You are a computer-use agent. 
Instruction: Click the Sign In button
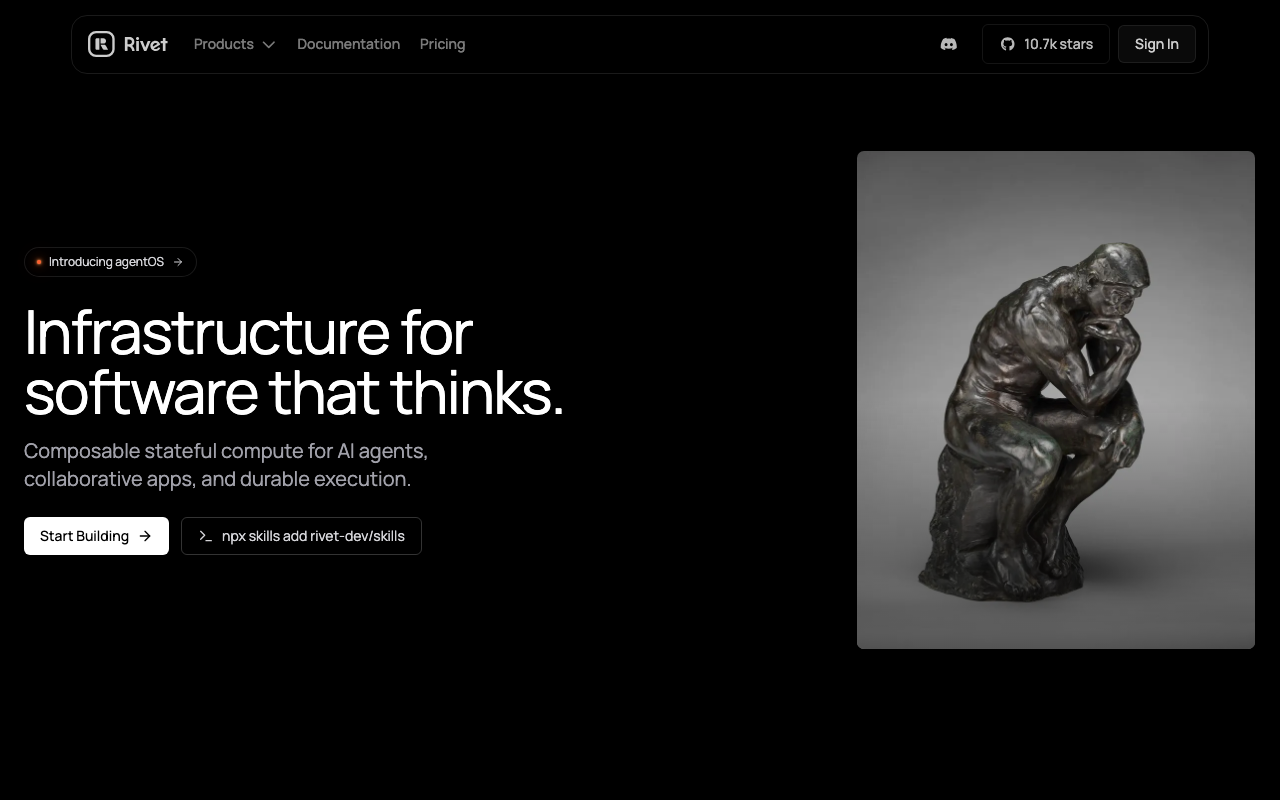(1157, 44)
